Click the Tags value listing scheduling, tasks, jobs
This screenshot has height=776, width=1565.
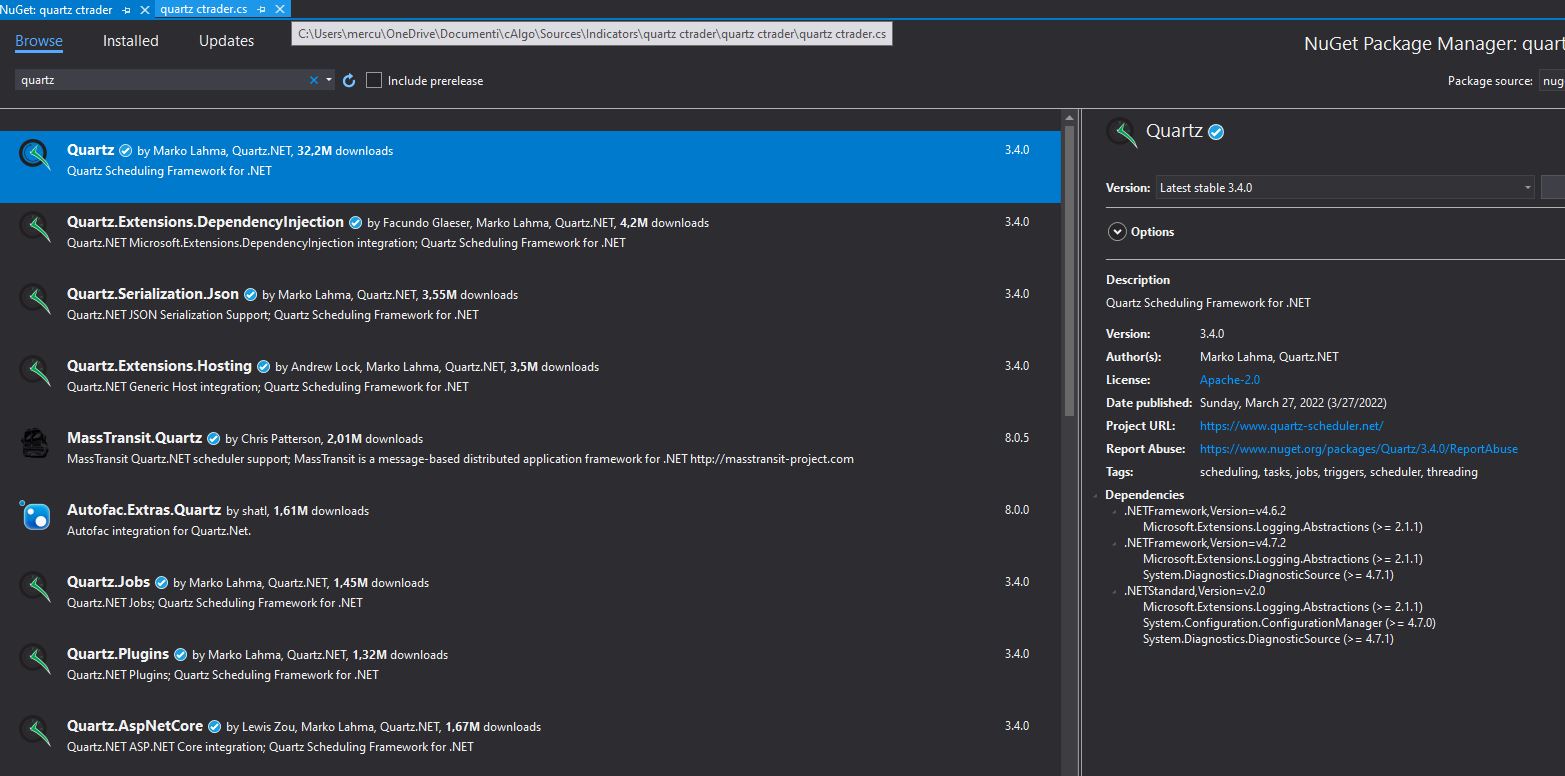pos(1338,472)
